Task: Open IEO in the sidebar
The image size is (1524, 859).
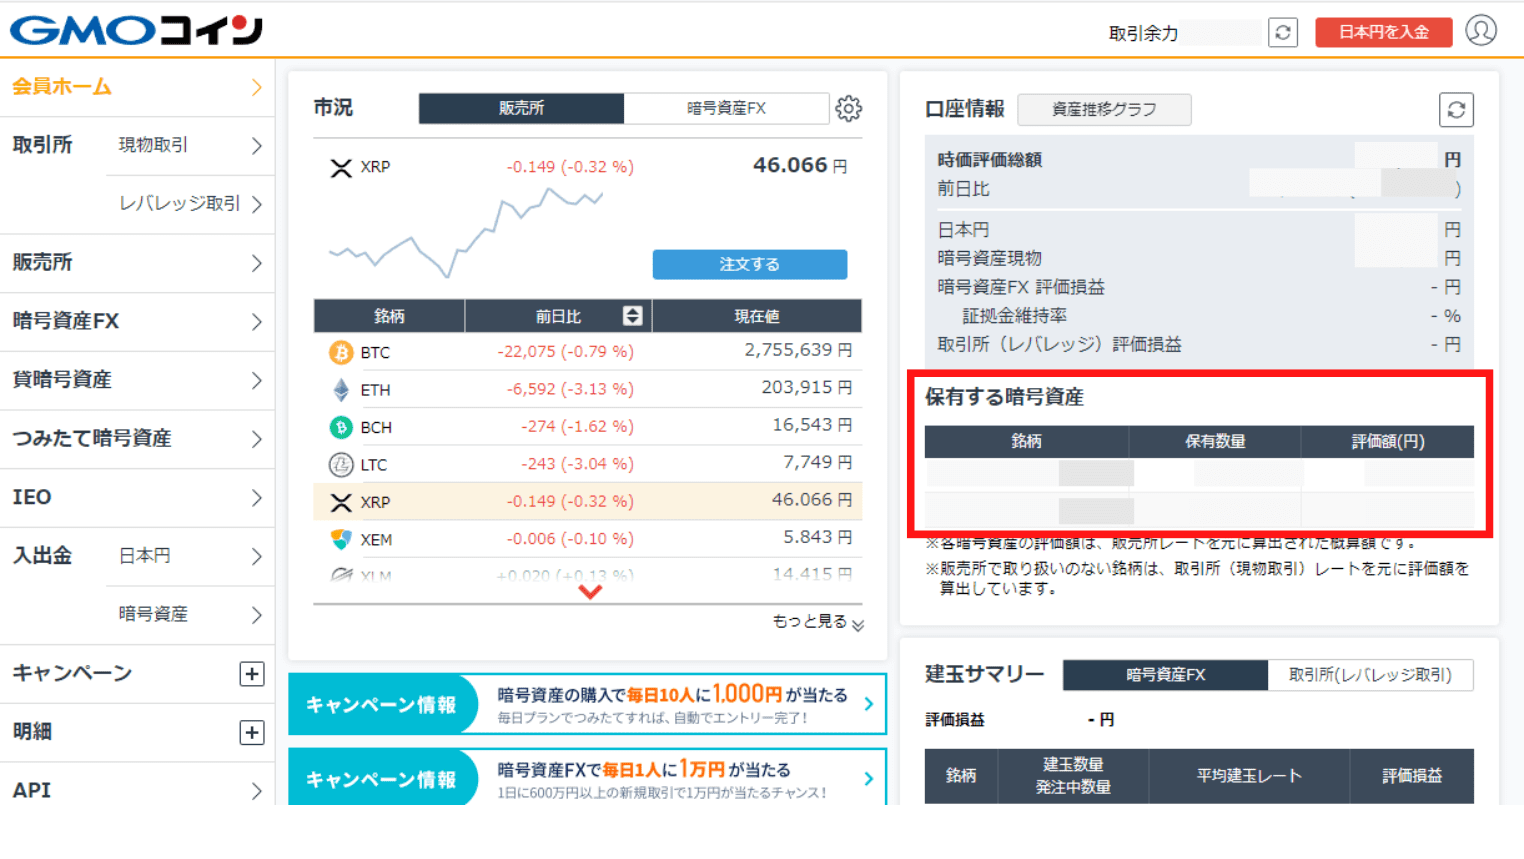Action: 137,498
